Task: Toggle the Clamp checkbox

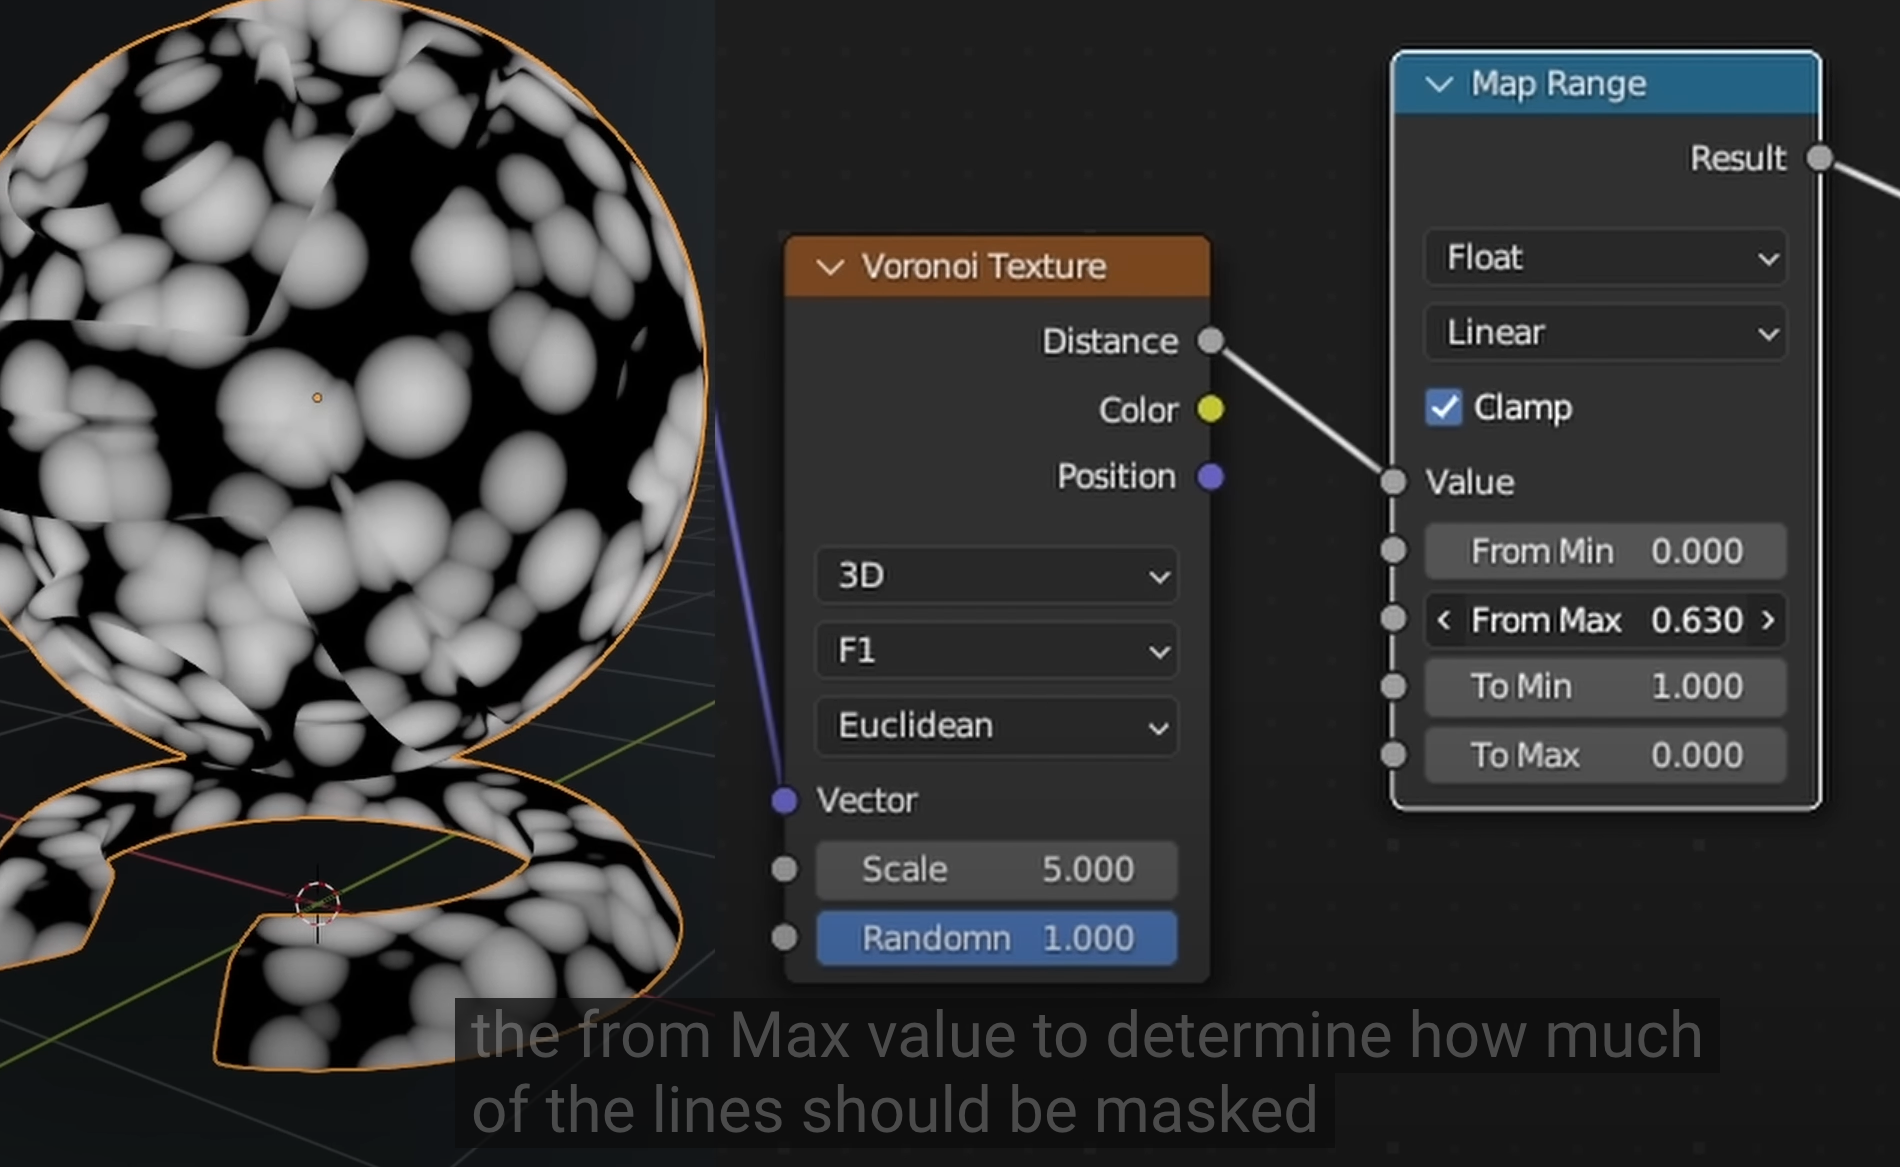Action: pyautogui.click(x=1443, y=407)
